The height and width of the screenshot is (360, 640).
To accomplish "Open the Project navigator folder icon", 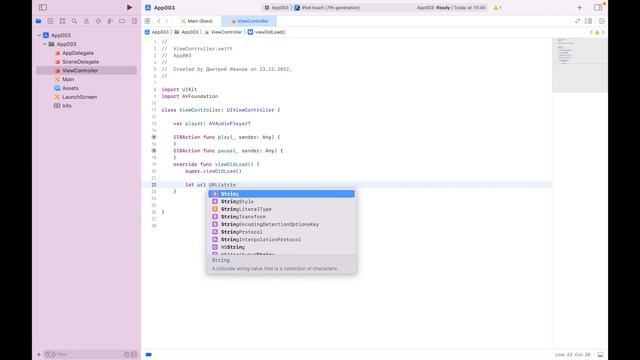I will click(x=38, y=21).
